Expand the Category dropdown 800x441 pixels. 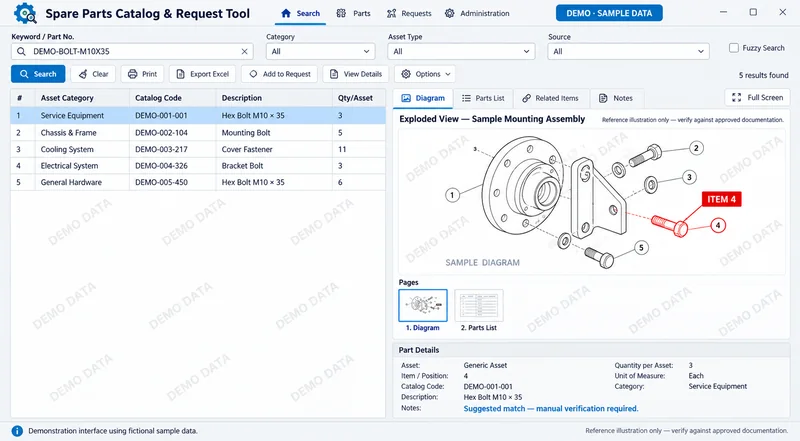[320, 52]
